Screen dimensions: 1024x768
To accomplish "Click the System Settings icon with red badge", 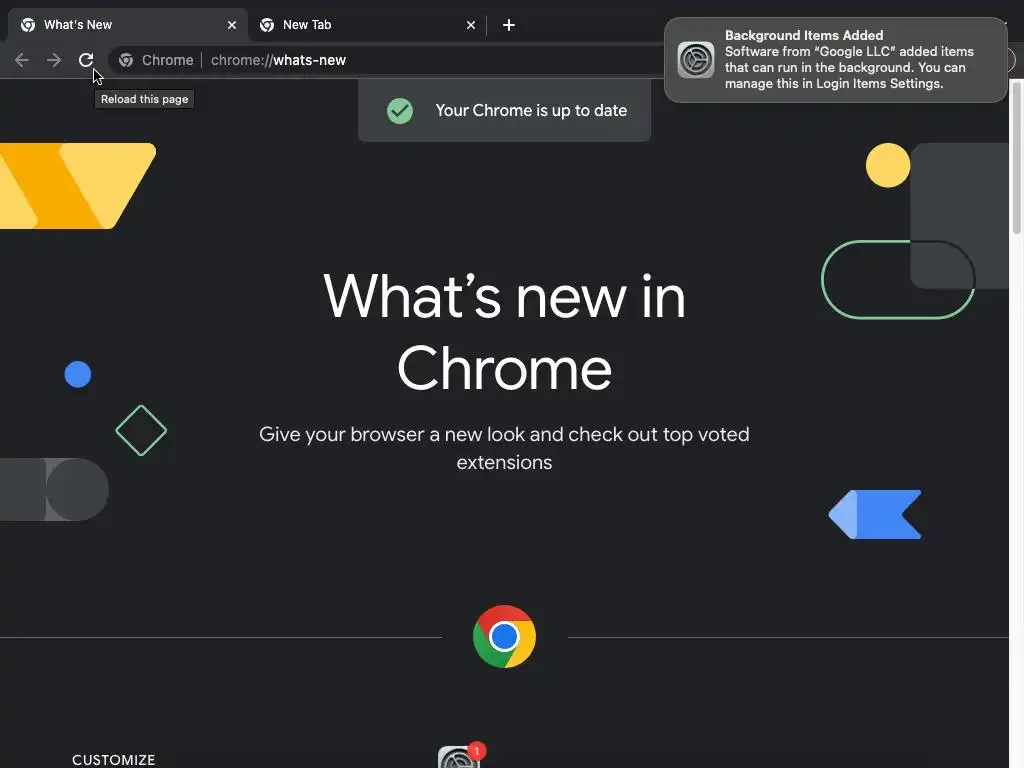I will [x=460, y=756].
